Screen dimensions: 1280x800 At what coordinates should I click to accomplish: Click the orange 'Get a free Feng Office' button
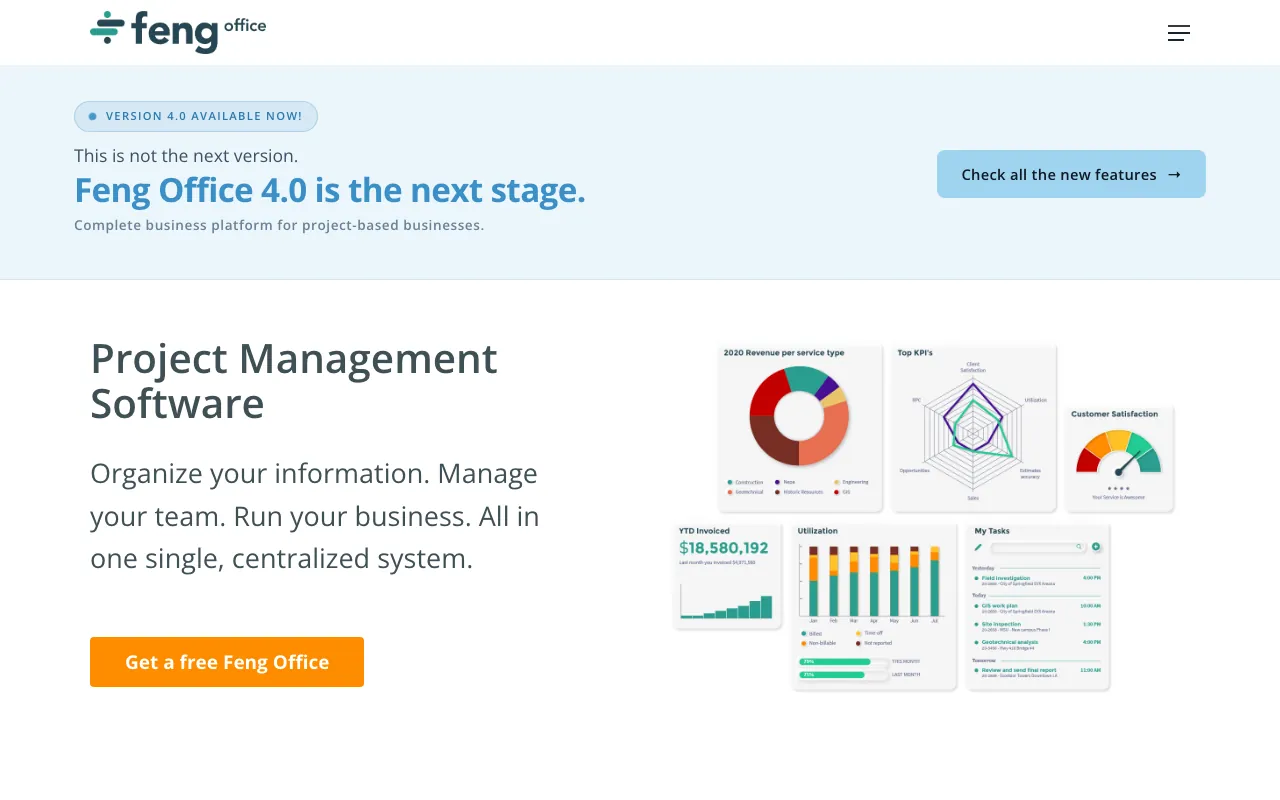click(227, 662)
